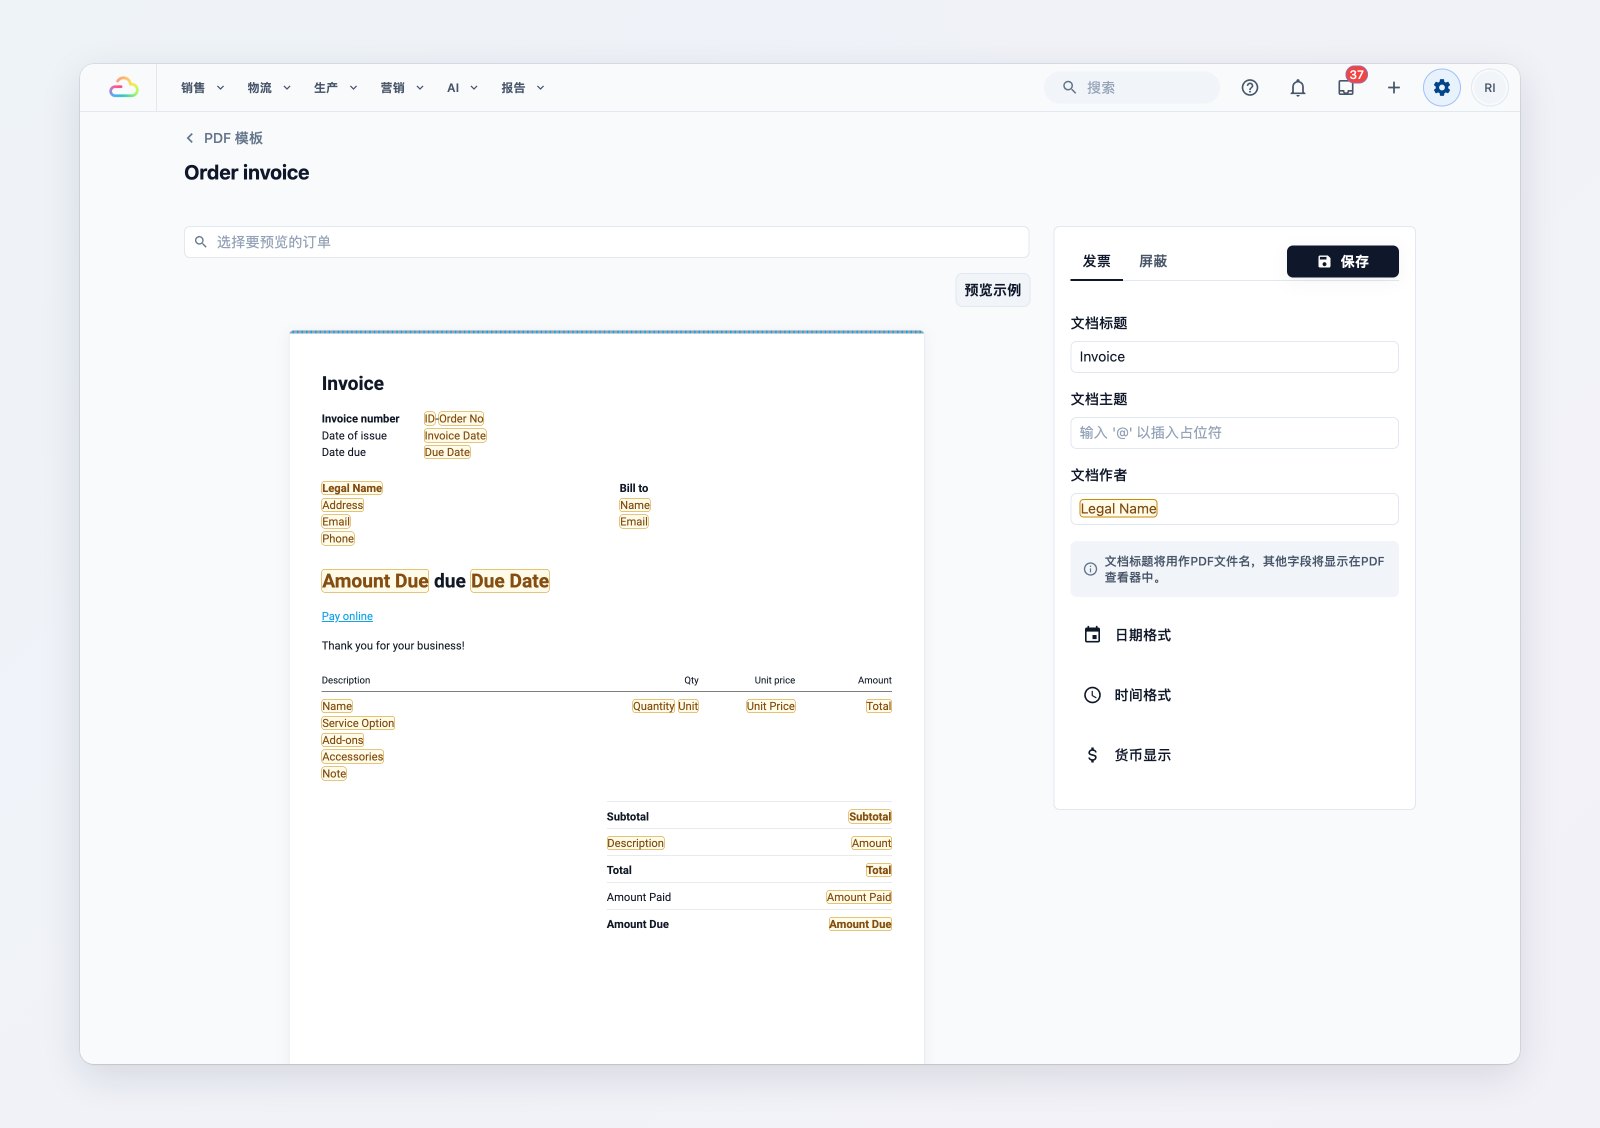The height and width of the screenshot is (1128, 1600).
Task: Open the inbox icon with 37 badge
Action: click(1346, 88)
